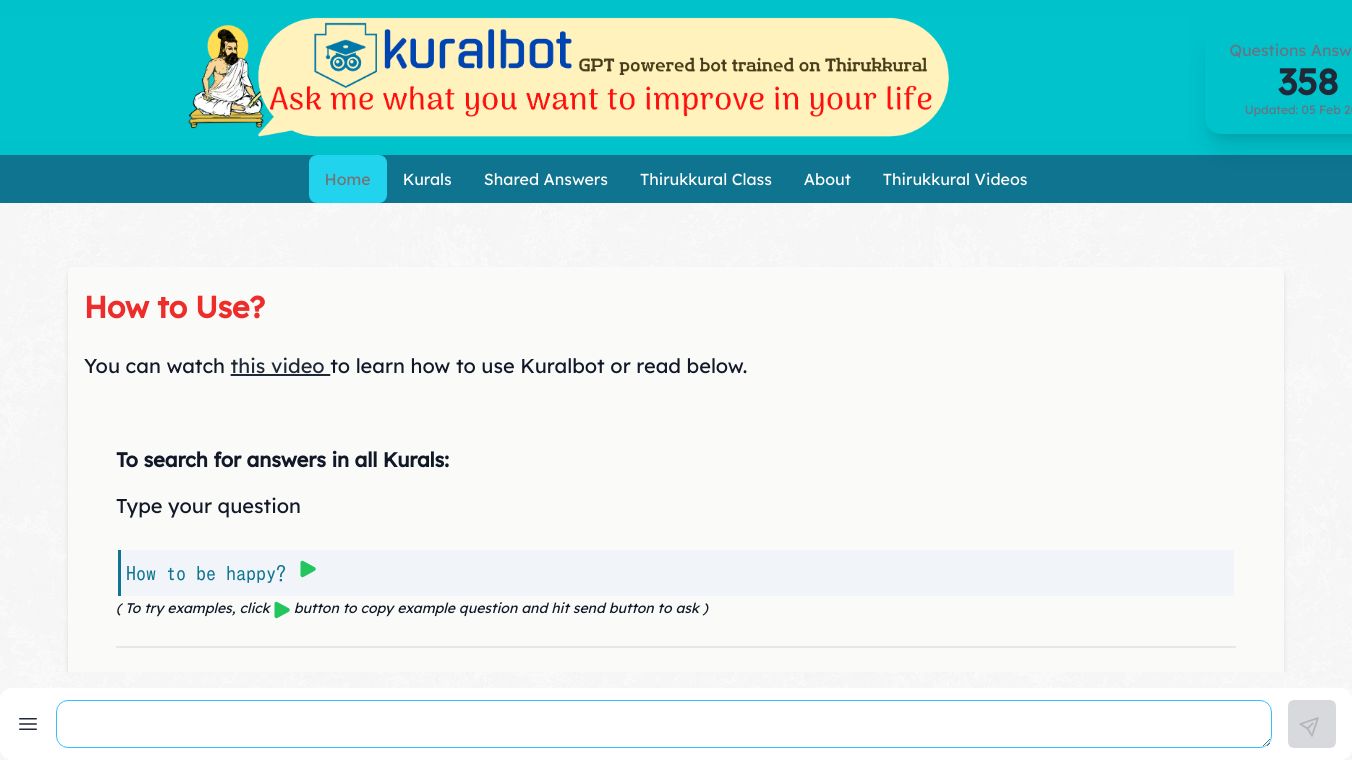
Task: Click the Thiruvalluvar seated figure image
Action: pyautogui.click(x=225, y=78)
